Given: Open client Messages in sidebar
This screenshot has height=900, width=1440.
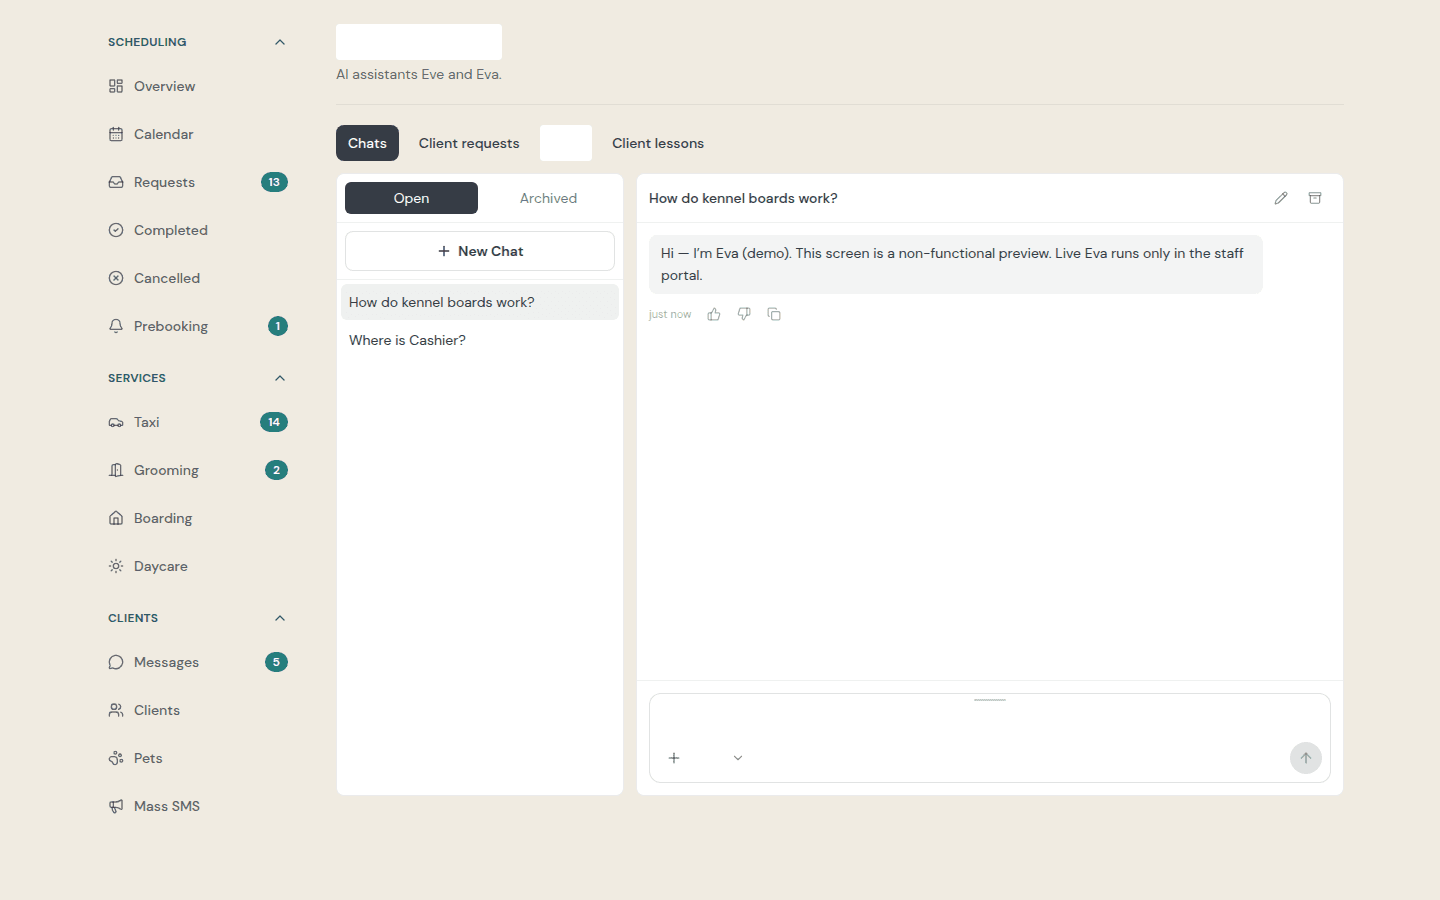Looking at the screenshot, I should click(197, 662).
